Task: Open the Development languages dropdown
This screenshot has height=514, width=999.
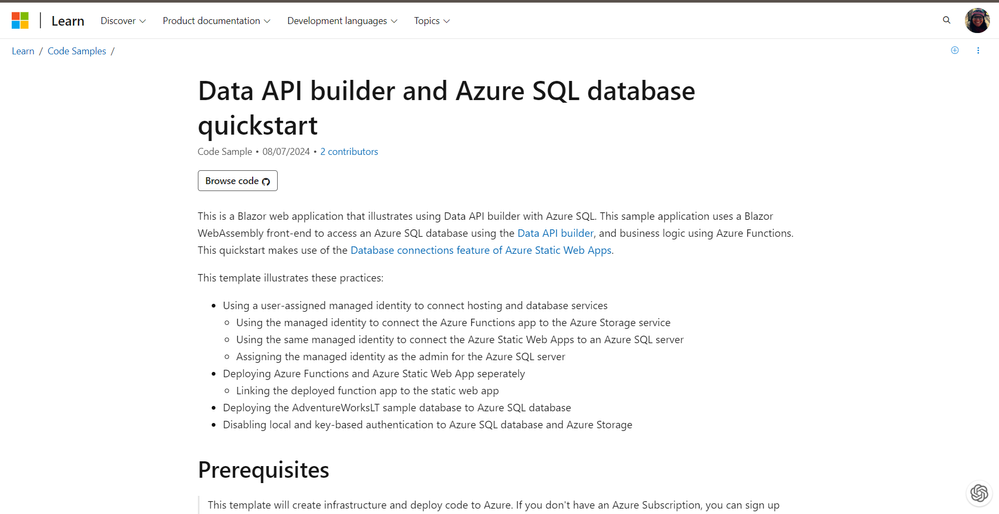Action: 342,21
